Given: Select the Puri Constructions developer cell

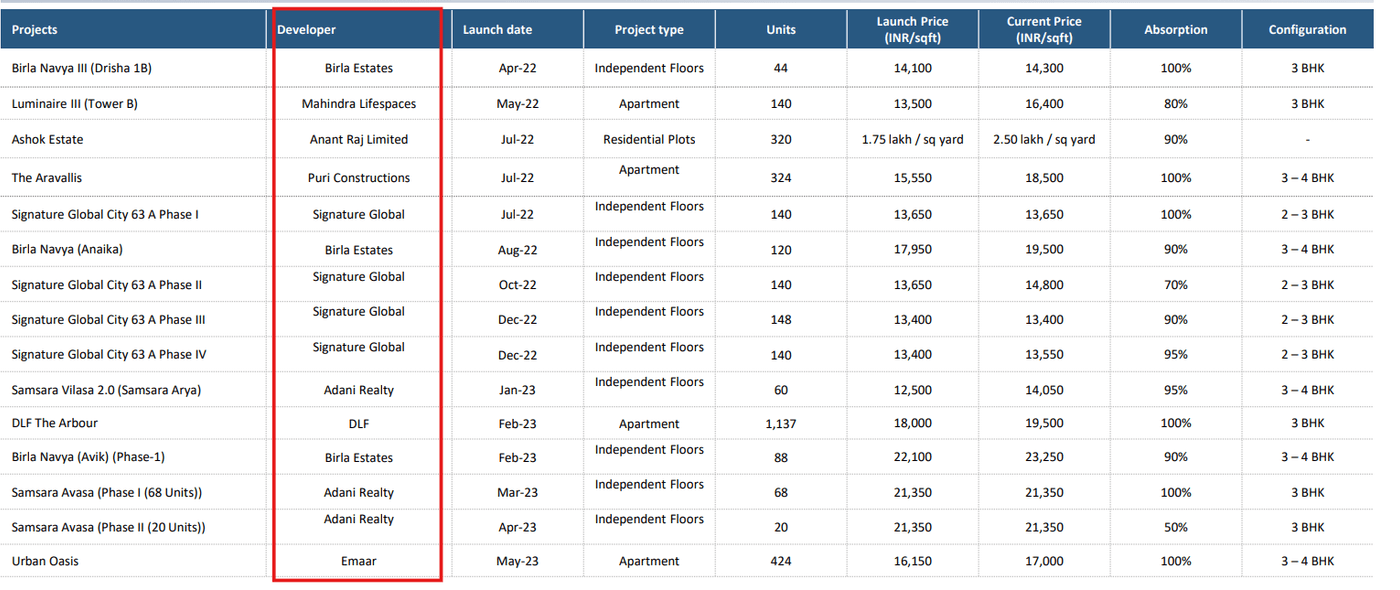Looking at the screenshot, I should tap(359, 178).
